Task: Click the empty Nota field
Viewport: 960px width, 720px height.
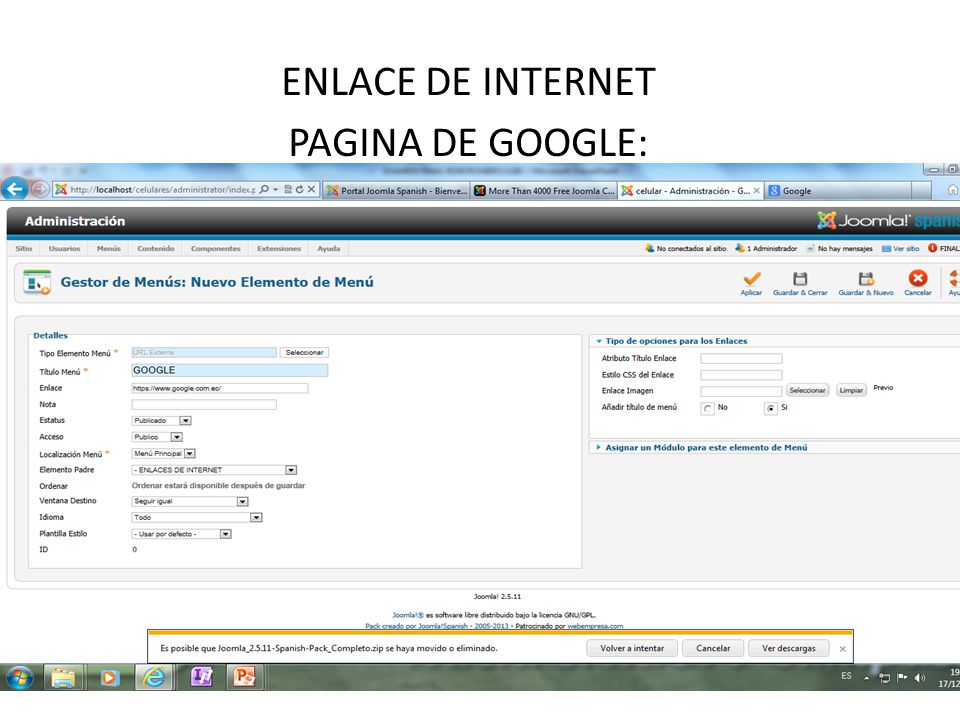Action: [204, 405]
